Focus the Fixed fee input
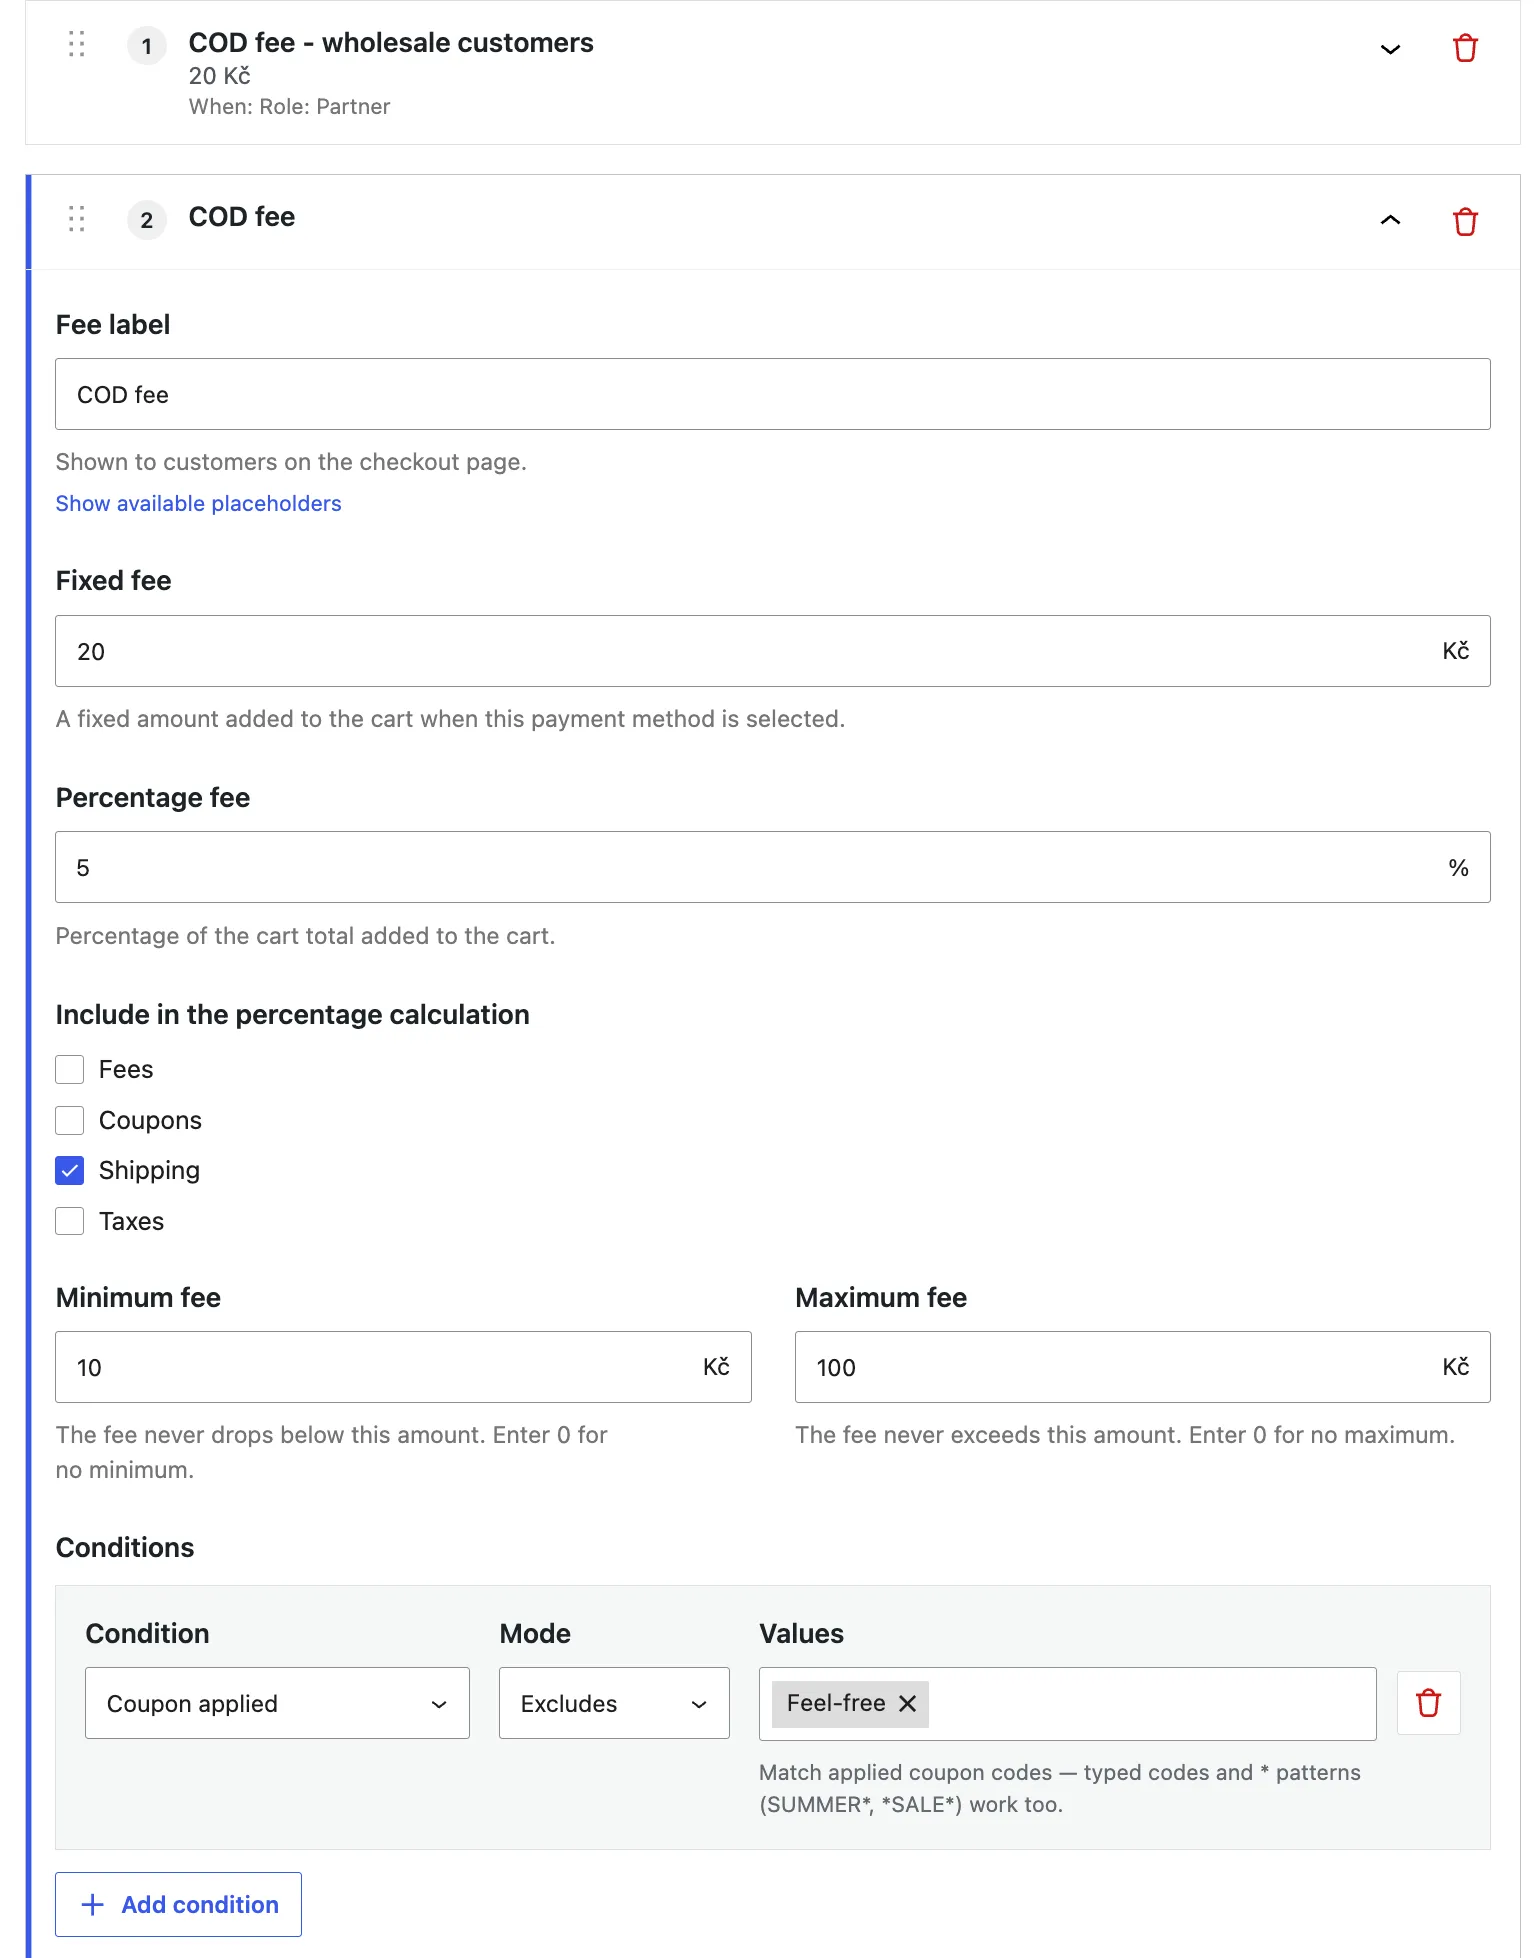The width and height of the screenshot is (1534, 1958). (x=772, y=651)
